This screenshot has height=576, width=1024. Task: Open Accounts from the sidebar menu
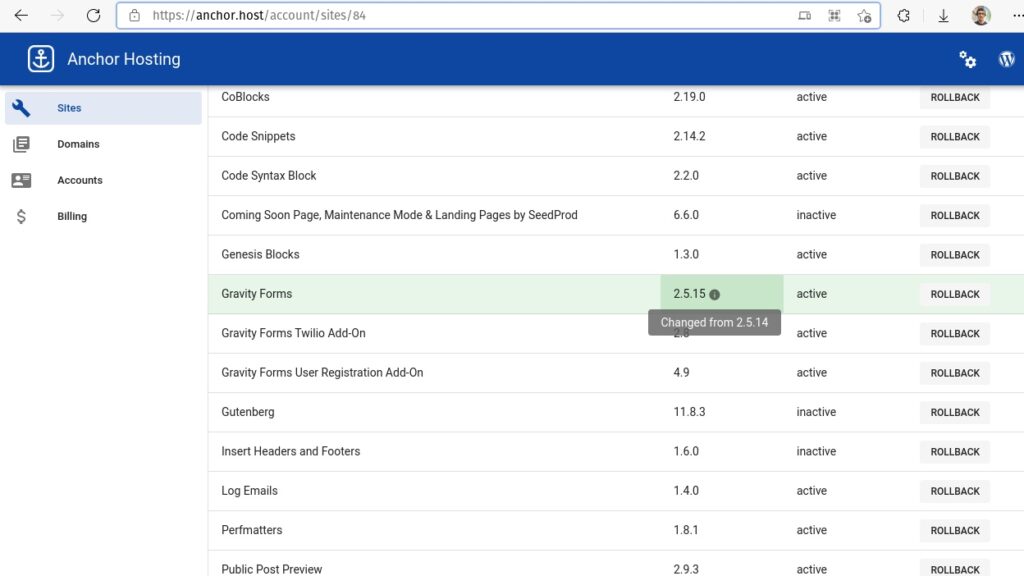coord(103,180)
